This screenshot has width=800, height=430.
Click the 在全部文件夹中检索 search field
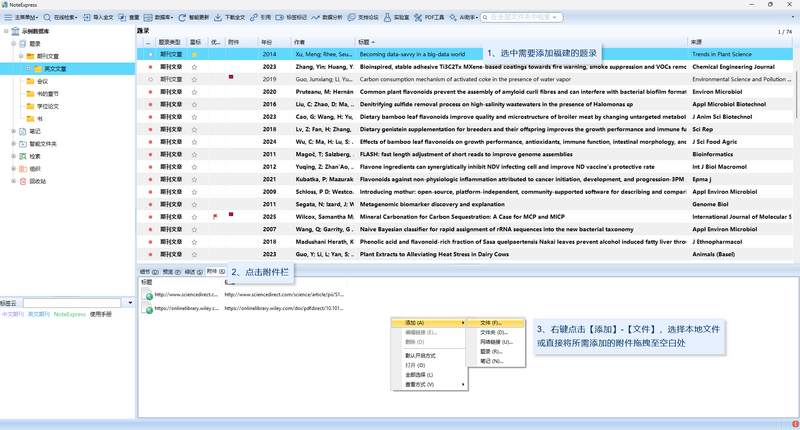[x=521, y=17]
